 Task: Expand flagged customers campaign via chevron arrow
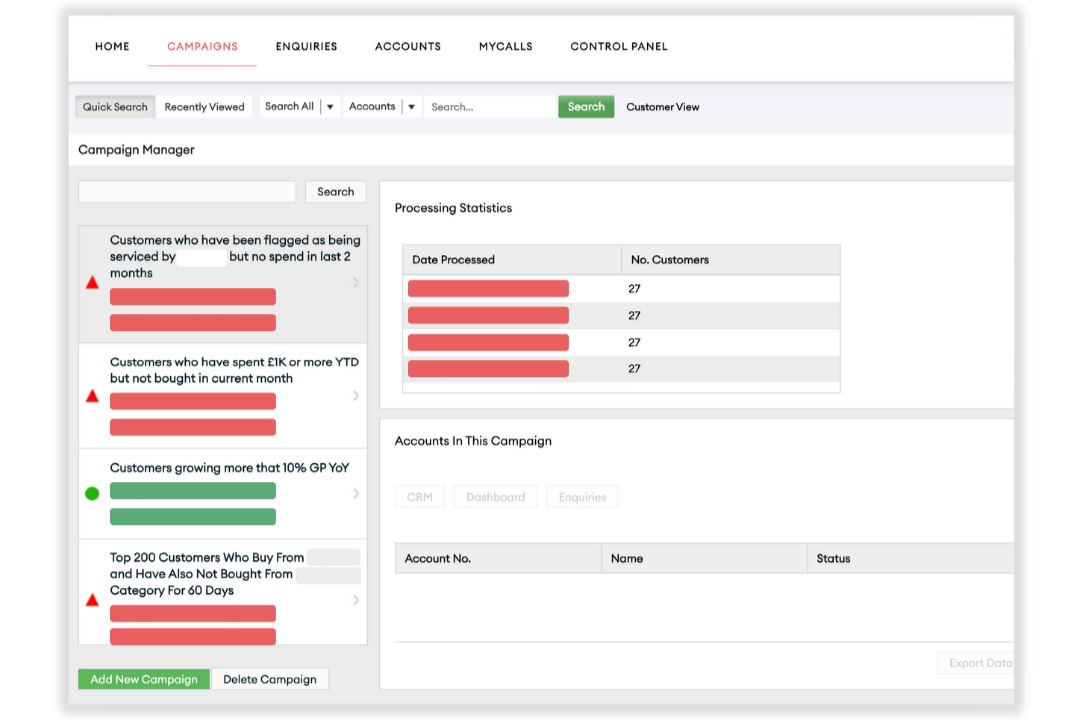(355, 283)
